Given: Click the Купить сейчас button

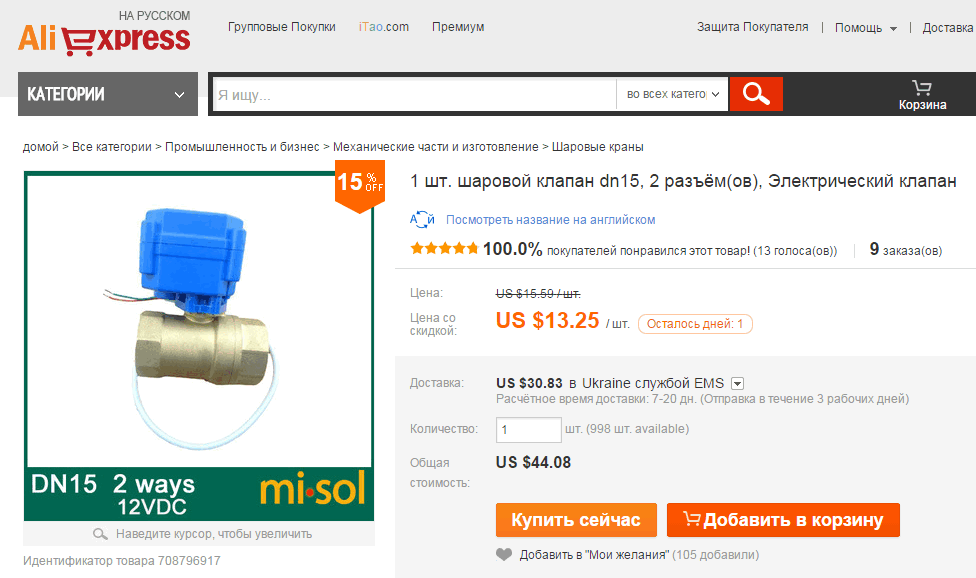Looking at the screenshot, I should (x=576, y=520).
